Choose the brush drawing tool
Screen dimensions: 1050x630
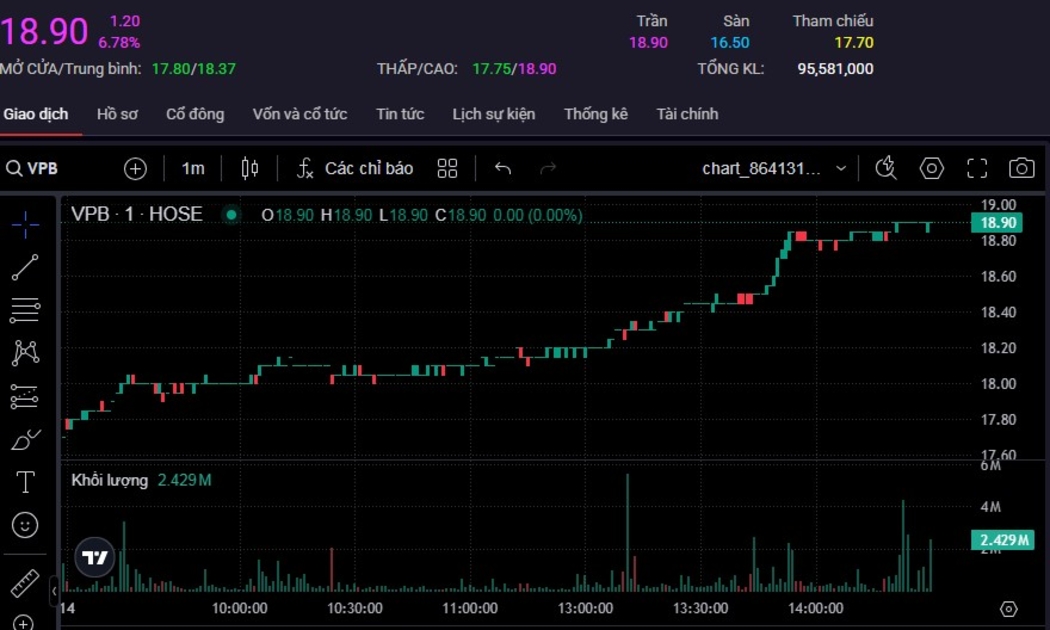click(x=25, y=438)
